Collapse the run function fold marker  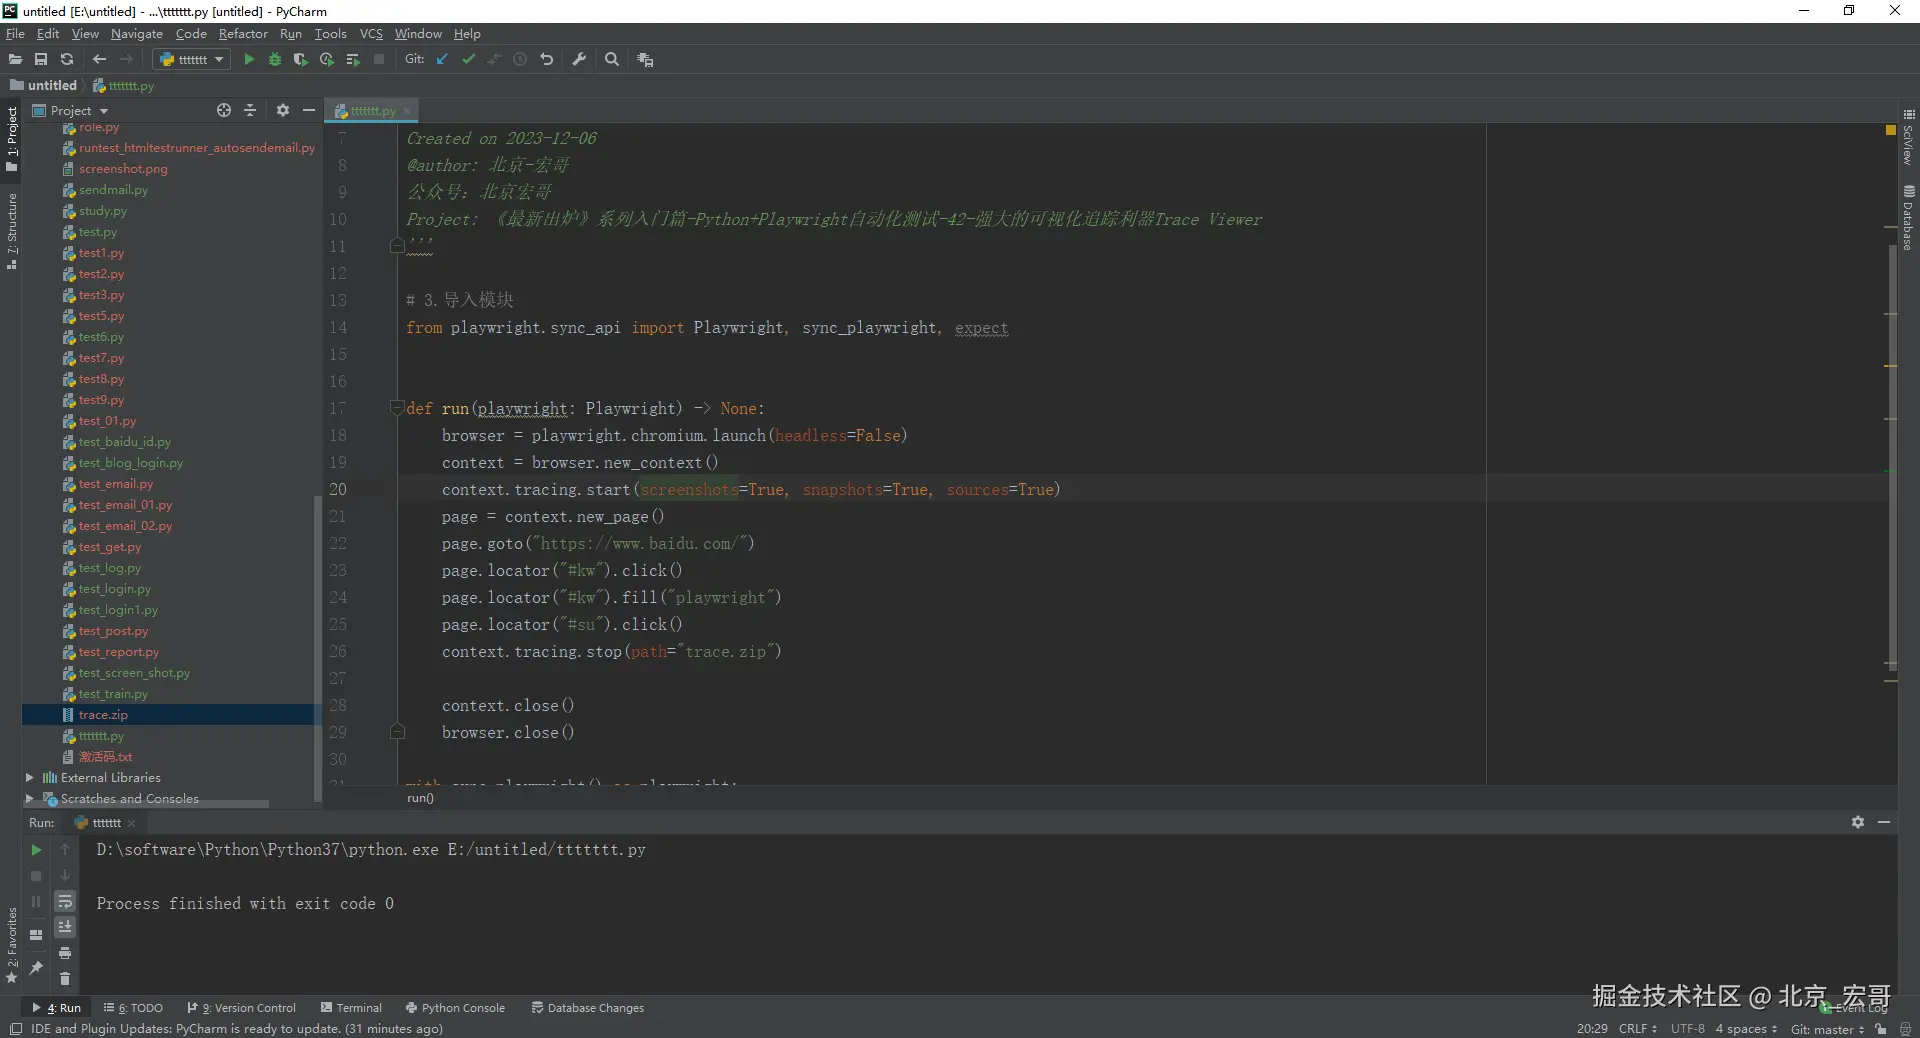pyautogui.click(x=397, y=408)
